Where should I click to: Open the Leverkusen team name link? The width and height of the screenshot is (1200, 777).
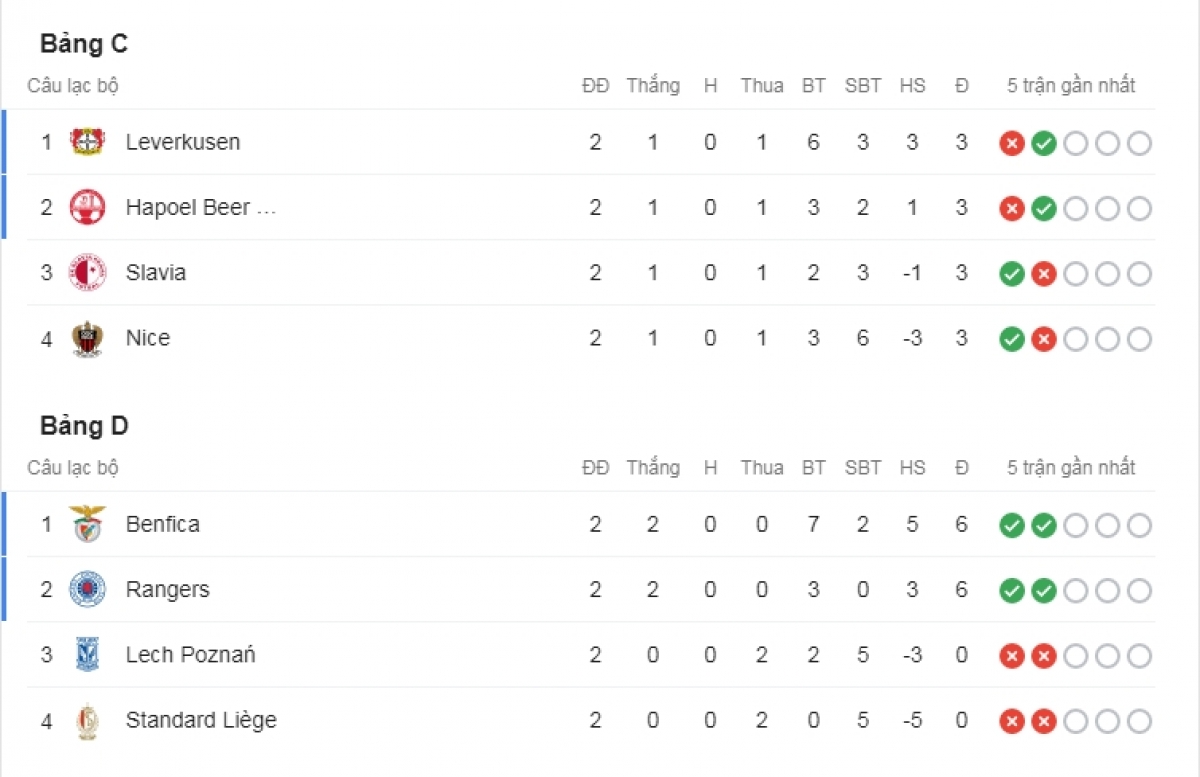(x=183, y=142)
